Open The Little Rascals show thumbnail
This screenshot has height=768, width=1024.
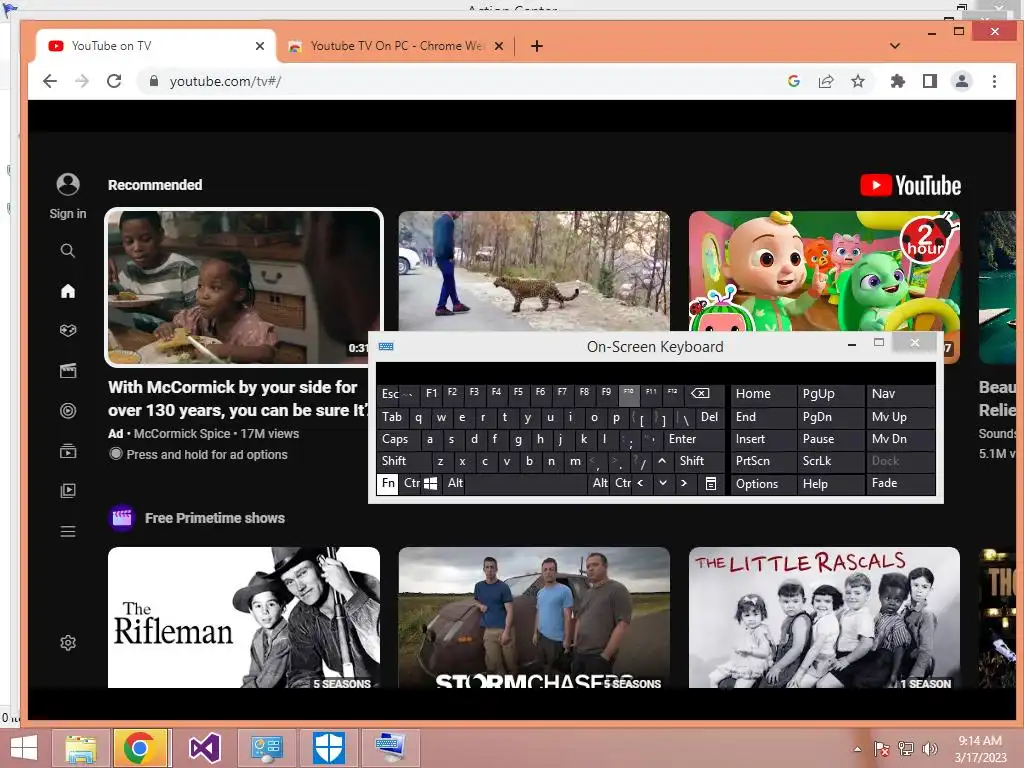click(824, 617)
